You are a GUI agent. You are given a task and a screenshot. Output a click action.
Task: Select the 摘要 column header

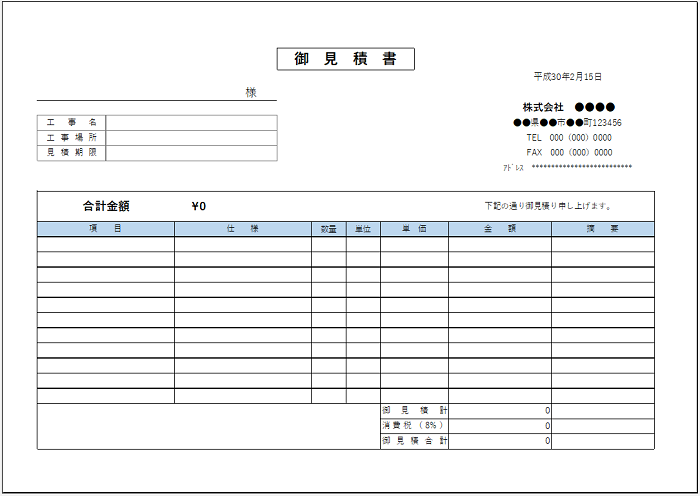click(x=602, y=229)
